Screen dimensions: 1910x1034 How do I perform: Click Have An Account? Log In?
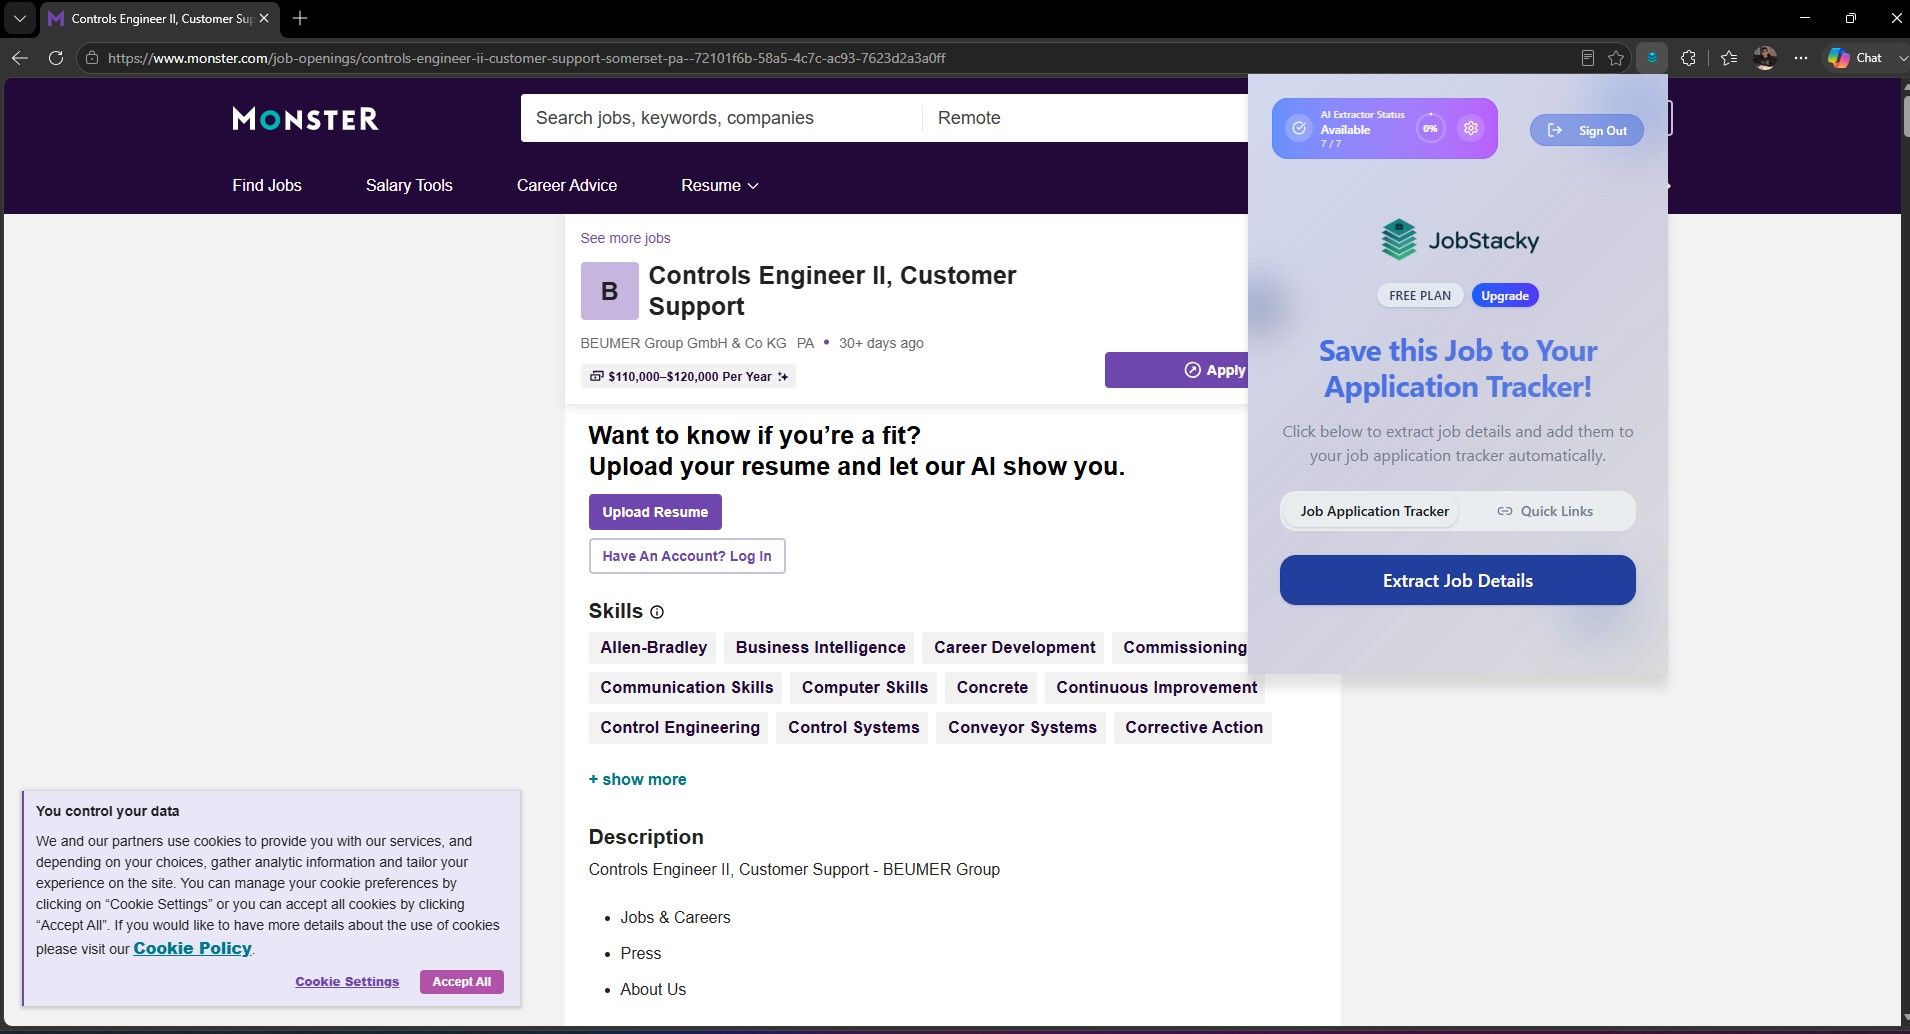point(687,556)
